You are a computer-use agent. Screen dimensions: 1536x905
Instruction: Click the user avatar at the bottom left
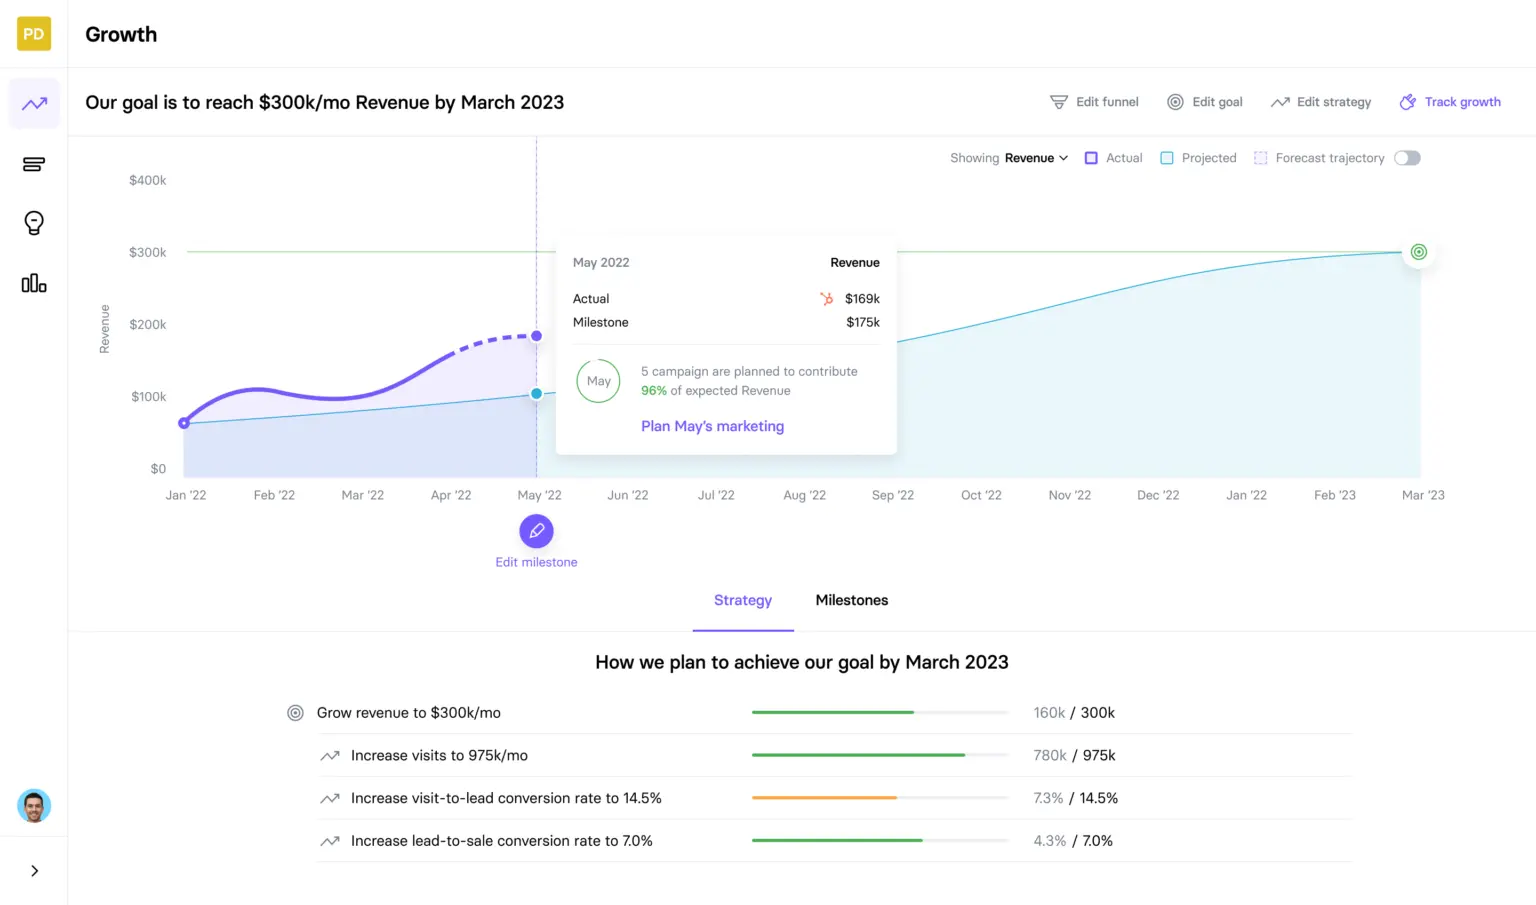pyautogui.click(x=33, y=805)
